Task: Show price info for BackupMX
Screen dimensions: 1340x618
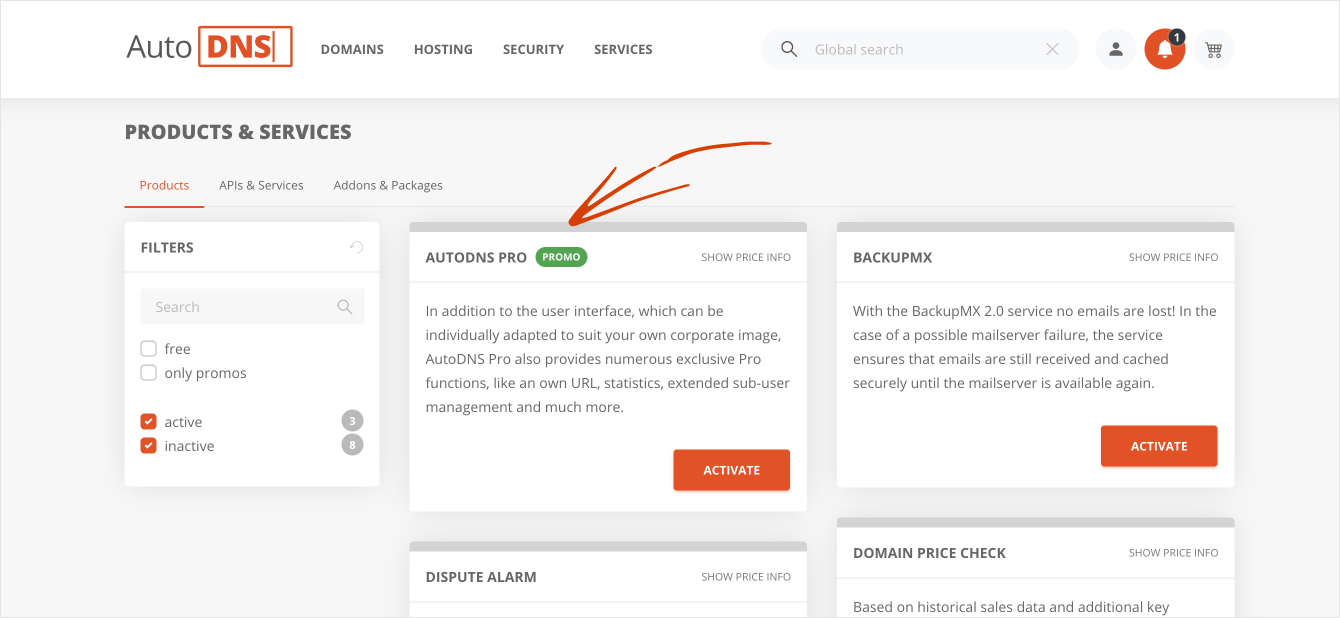Action: (x=1174, y=257)
